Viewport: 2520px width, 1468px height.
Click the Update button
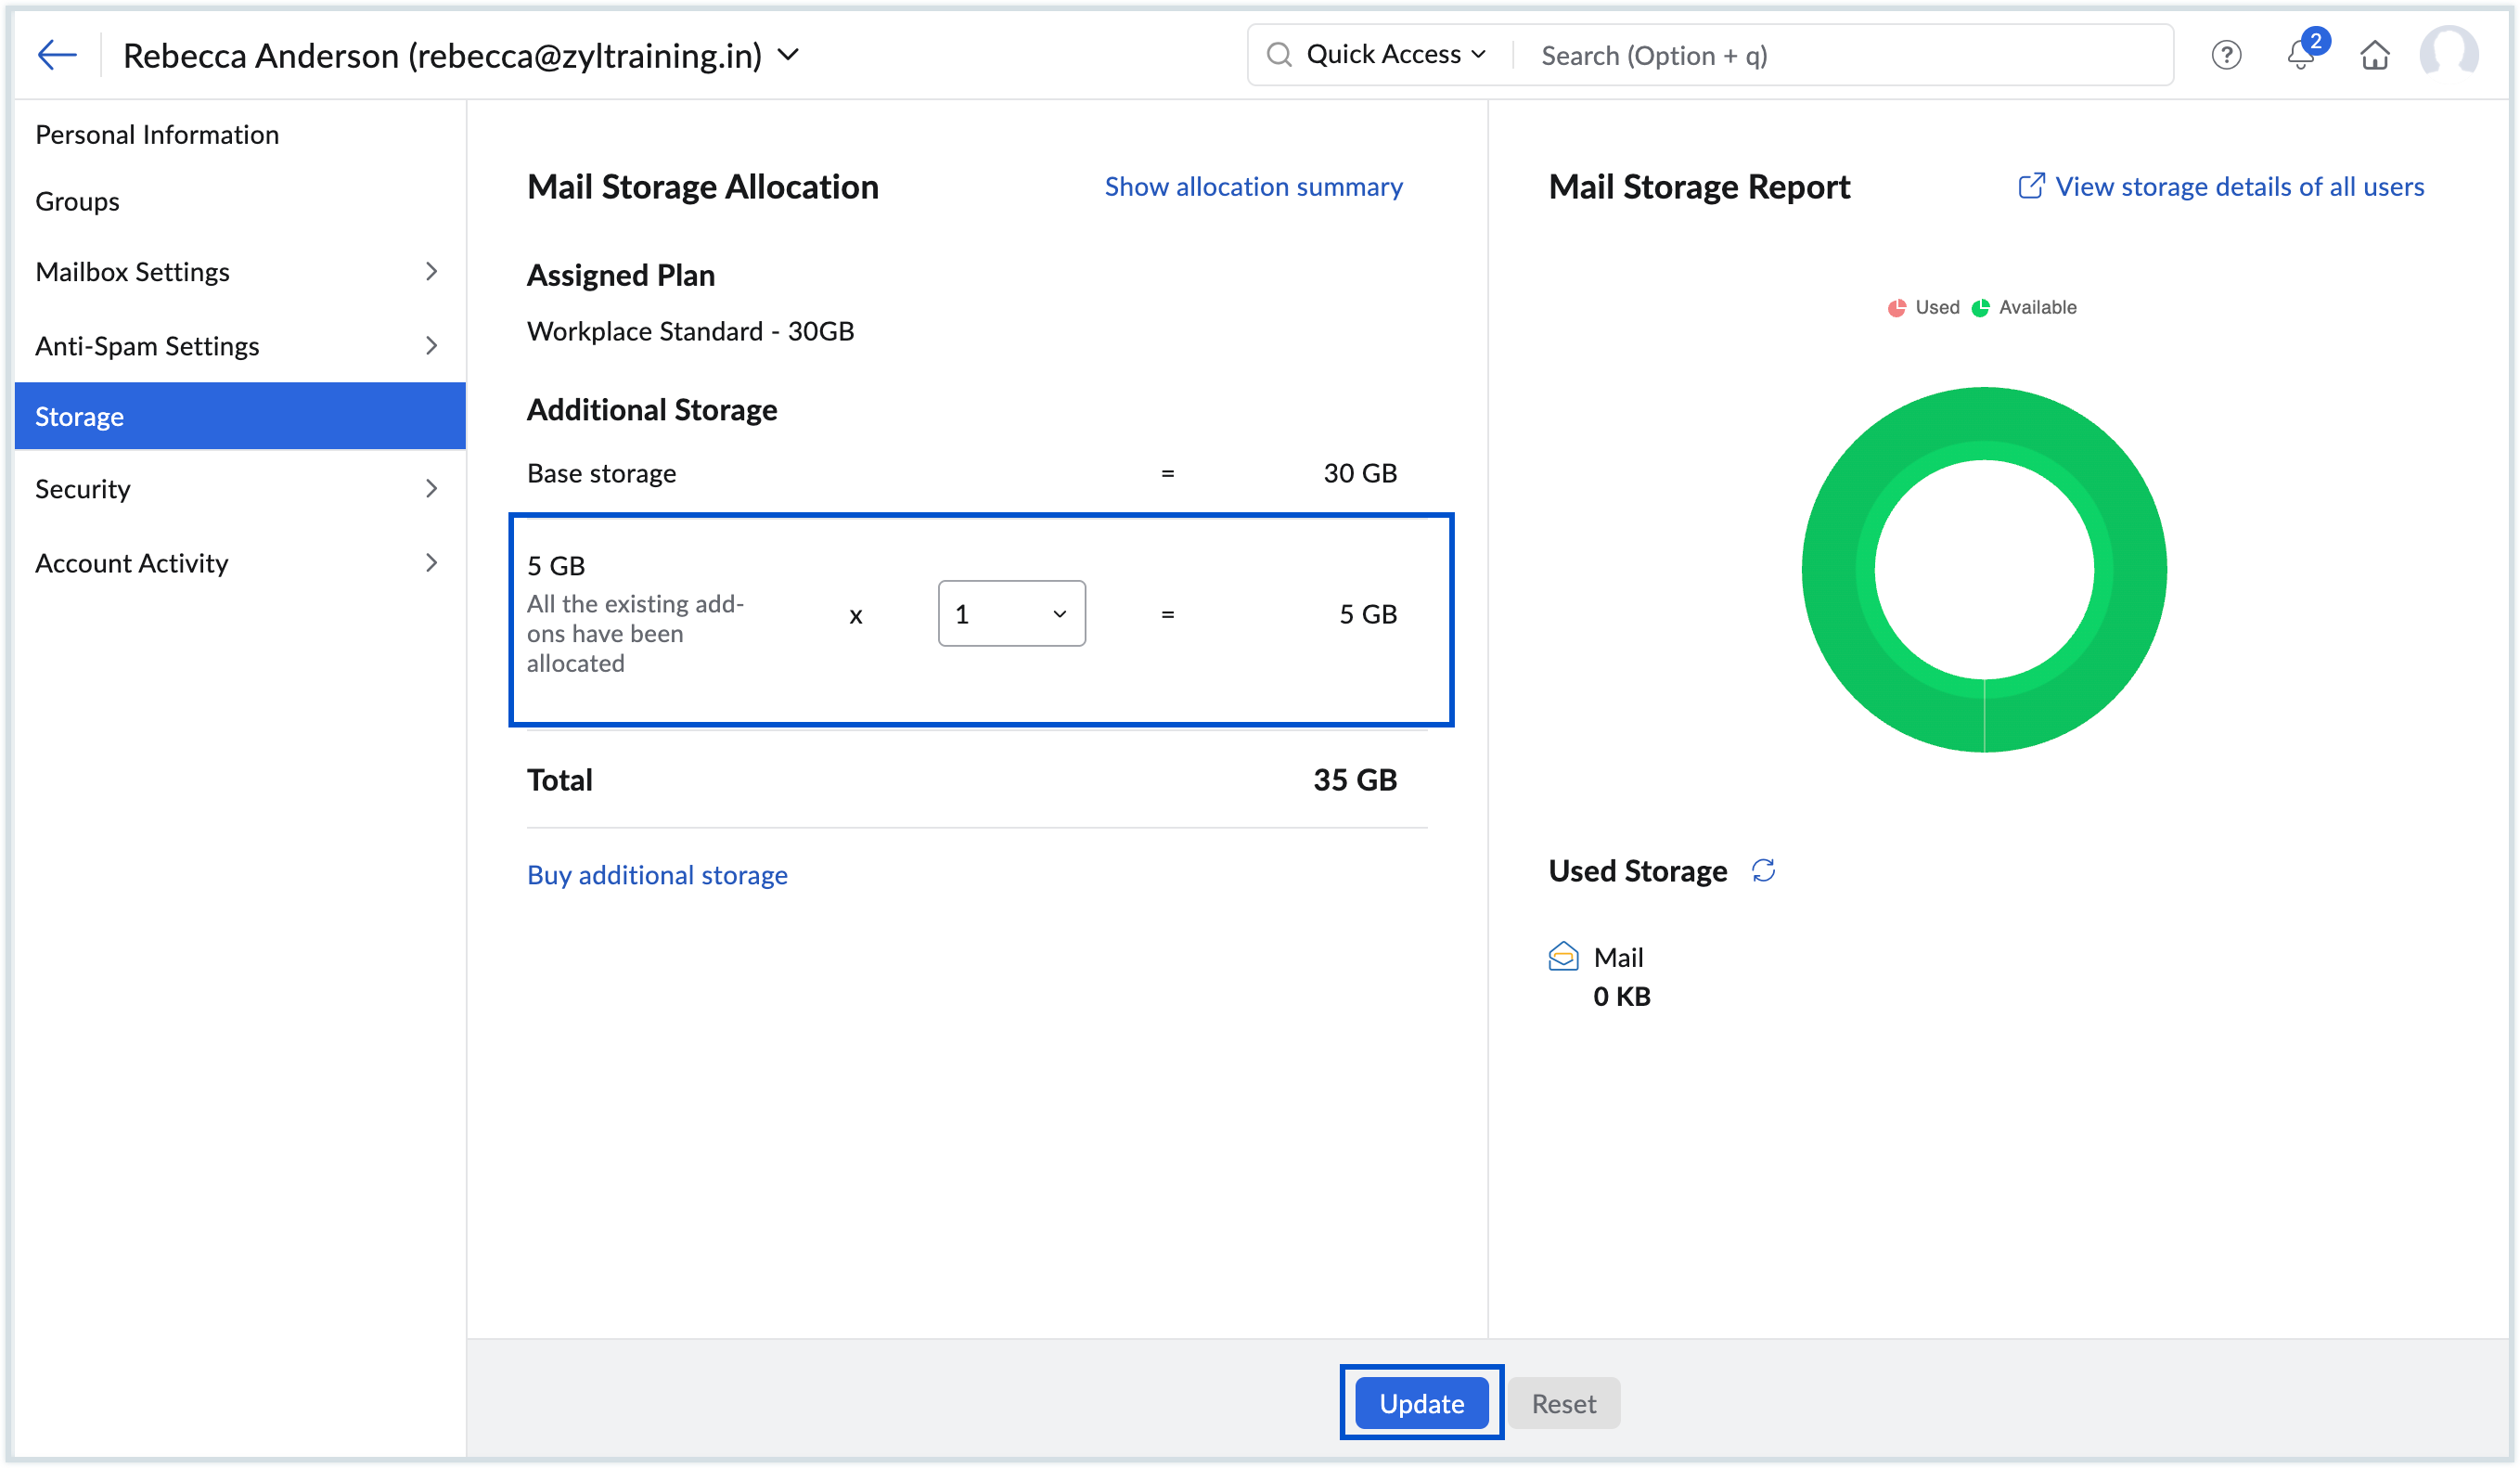[1421, 1403]
